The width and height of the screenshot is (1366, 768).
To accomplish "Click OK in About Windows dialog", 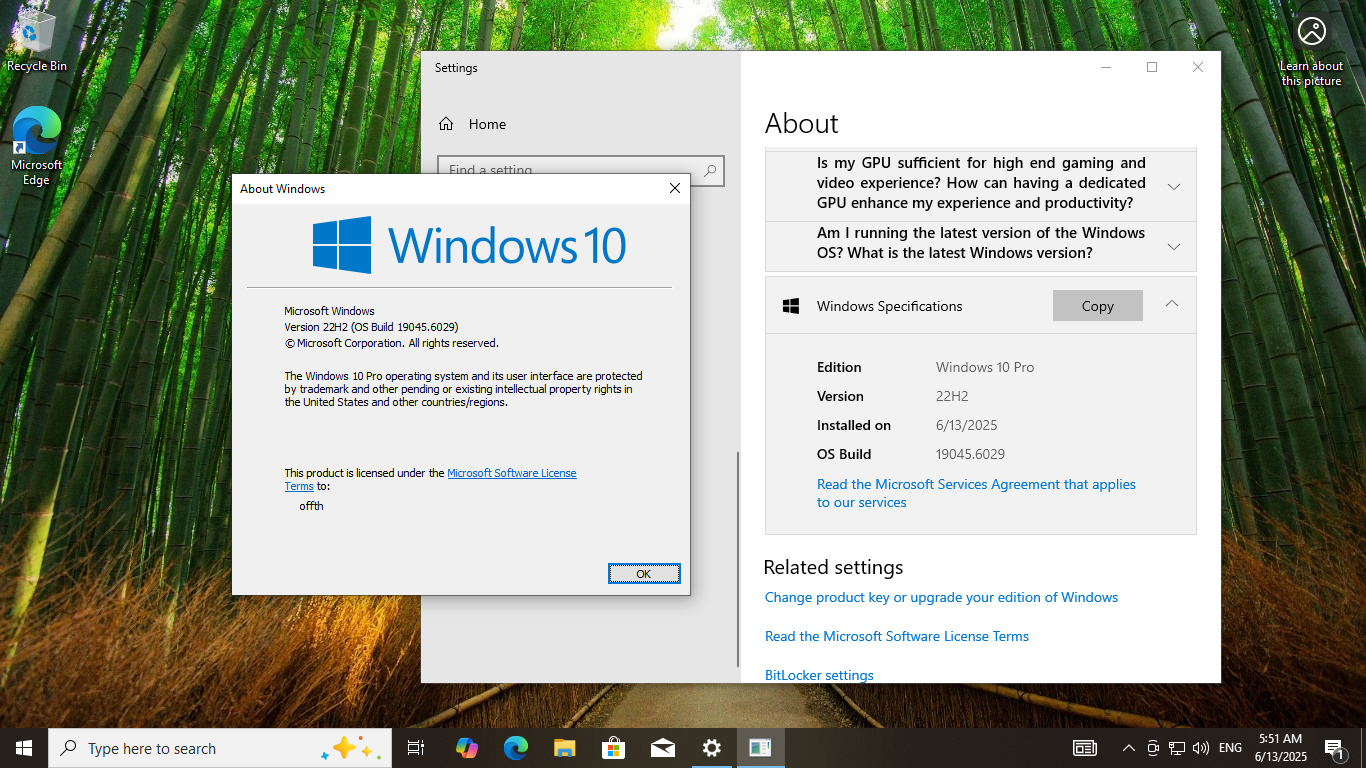I will point(644,573).
